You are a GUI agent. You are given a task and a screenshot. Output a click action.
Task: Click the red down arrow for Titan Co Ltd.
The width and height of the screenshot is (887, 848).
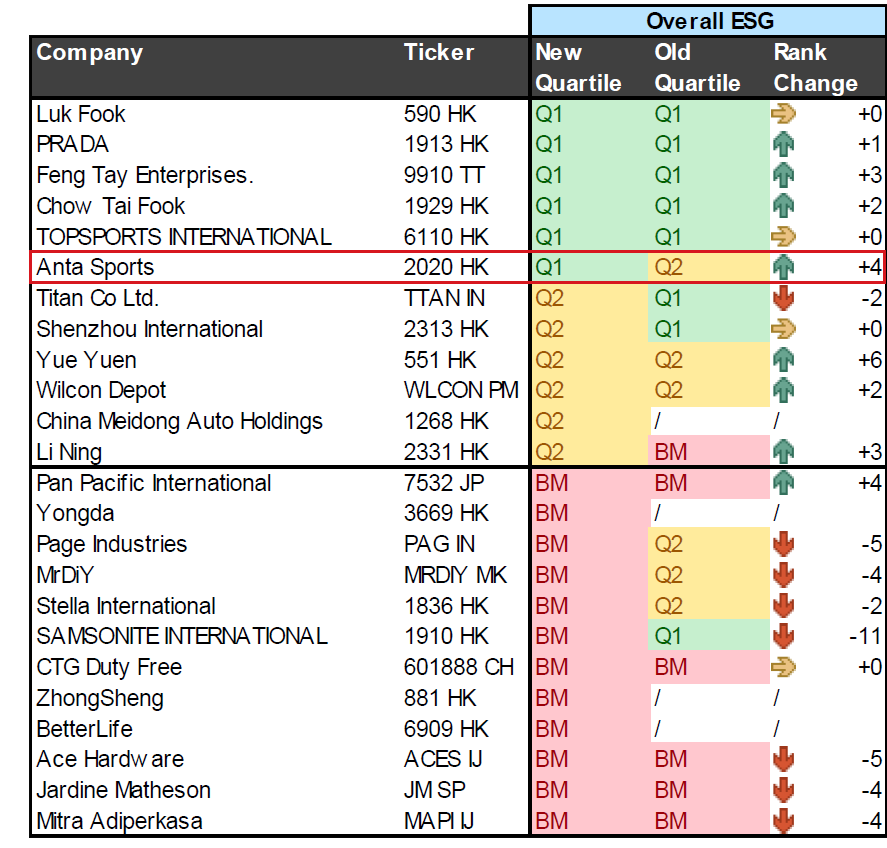tap(783, 298)
